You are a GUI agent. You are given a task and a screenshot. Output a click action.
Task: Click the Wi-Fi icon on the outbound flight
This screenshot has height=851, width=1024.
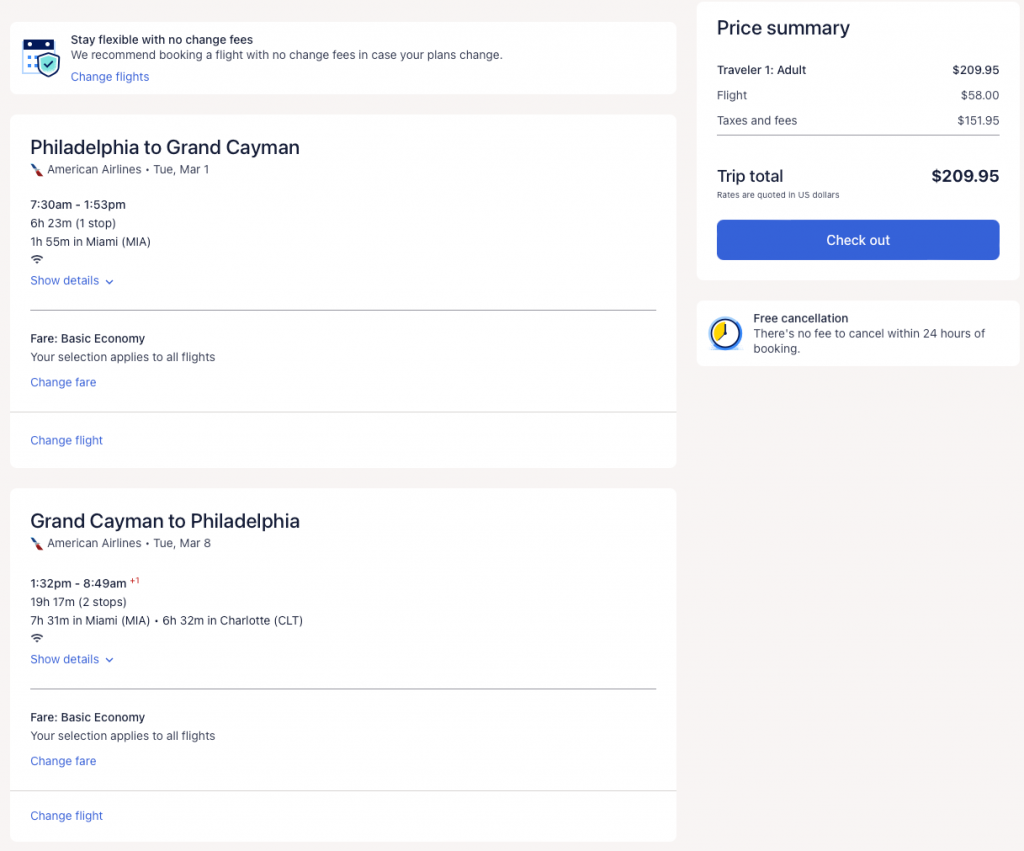[x=37, y=260]
